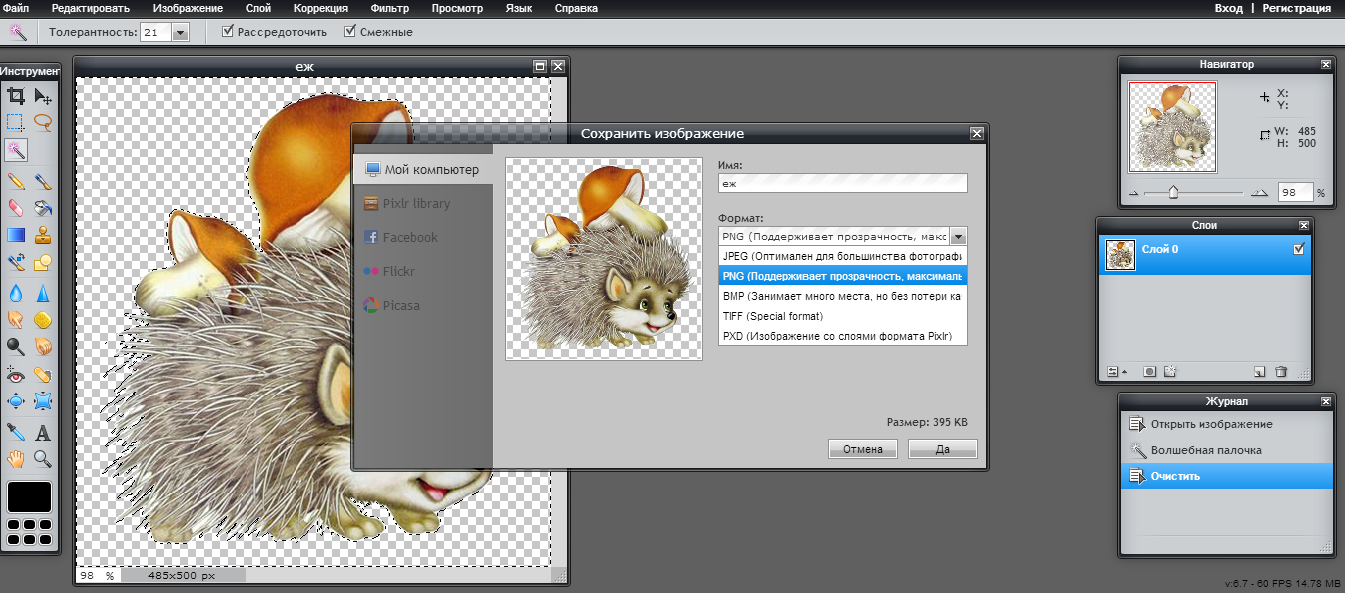
Task: Select the Colorpicker eyedropper tool
Action: [16, 432]
